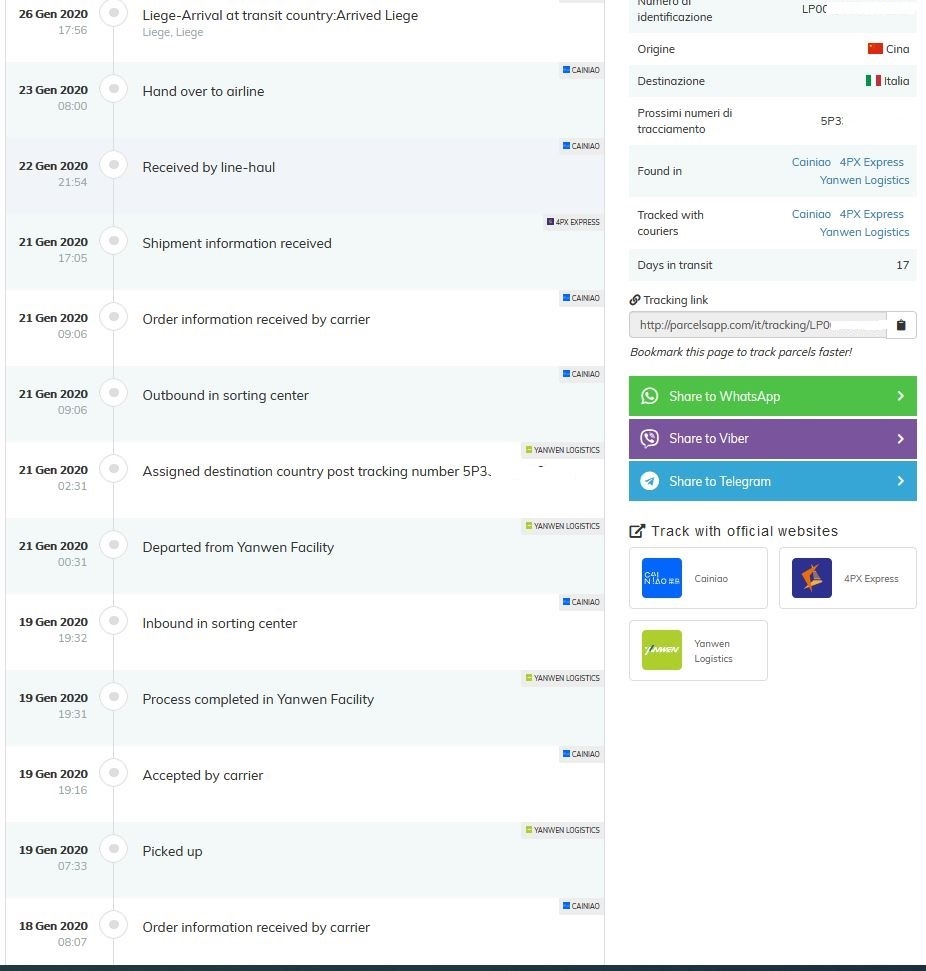Image resolution: width=926 pixels, height=971 pixels.
Task: Click Yanwen Logistics badge on Picked up row
Action: pyautogui.click(x=562, y=830)
